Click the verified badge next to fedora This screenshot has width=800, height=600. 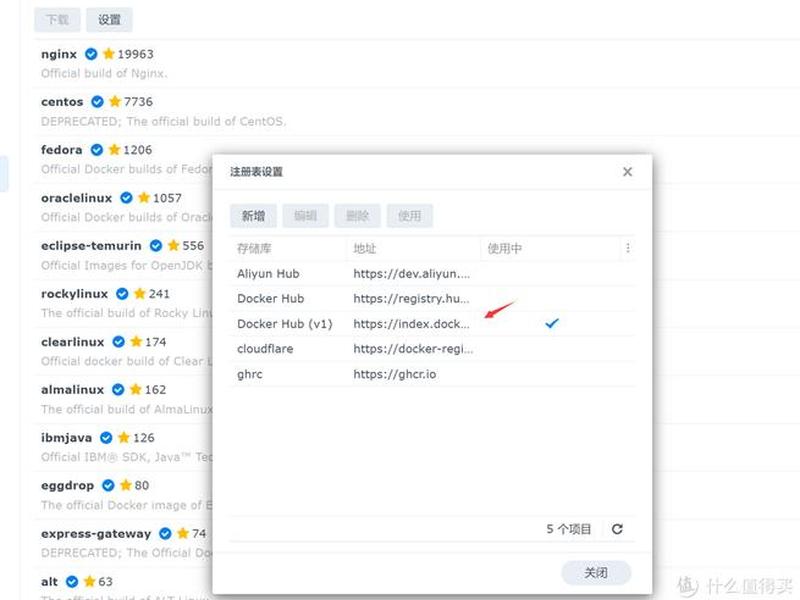coord(97,149)
